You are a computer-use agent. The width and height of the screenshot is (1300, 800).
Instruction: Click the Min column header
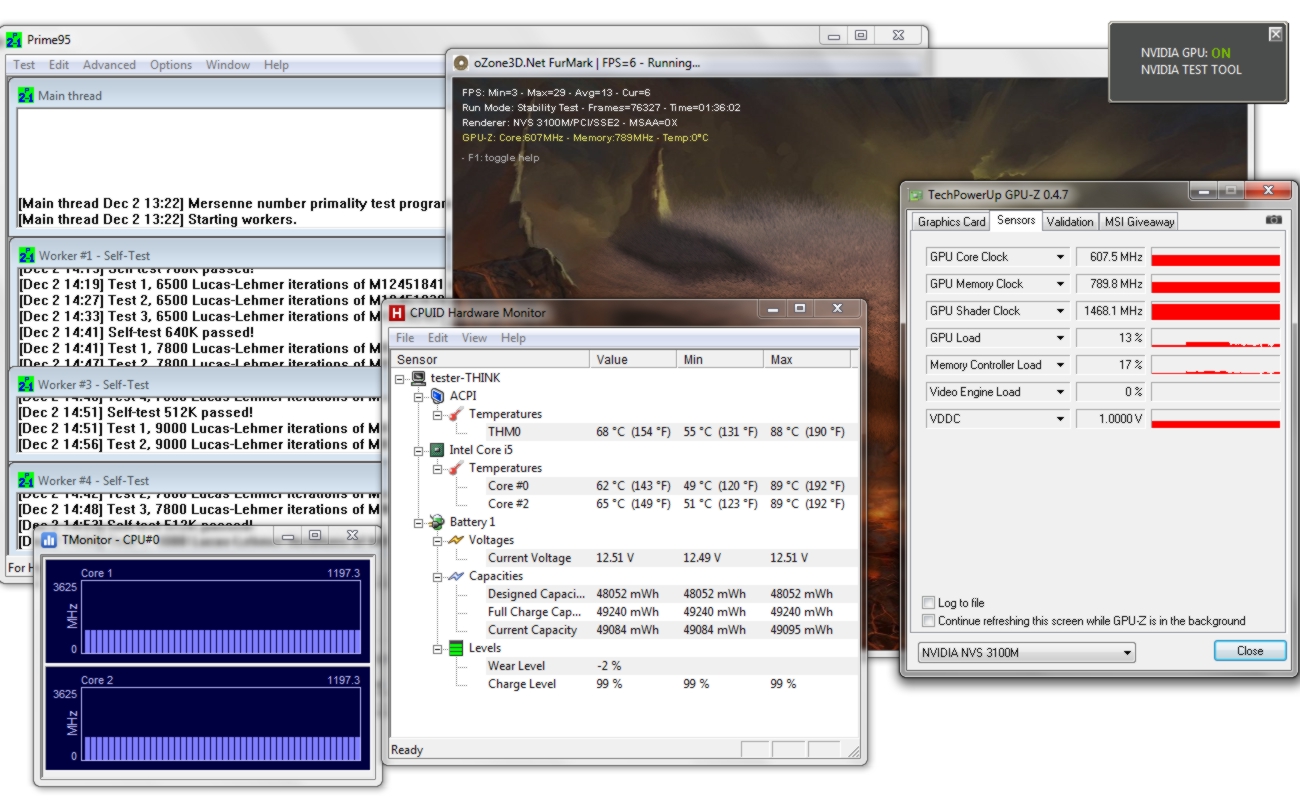point(720,359)
